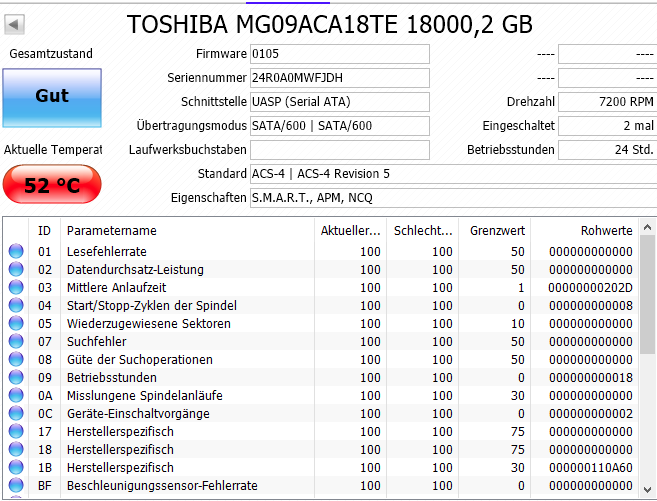Click the vertical scrollbar thumb of the SMART table

[x=647, y=294]
